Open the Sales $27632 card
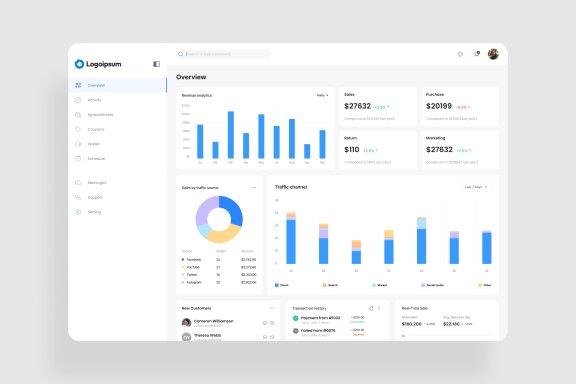 (378, 107)
